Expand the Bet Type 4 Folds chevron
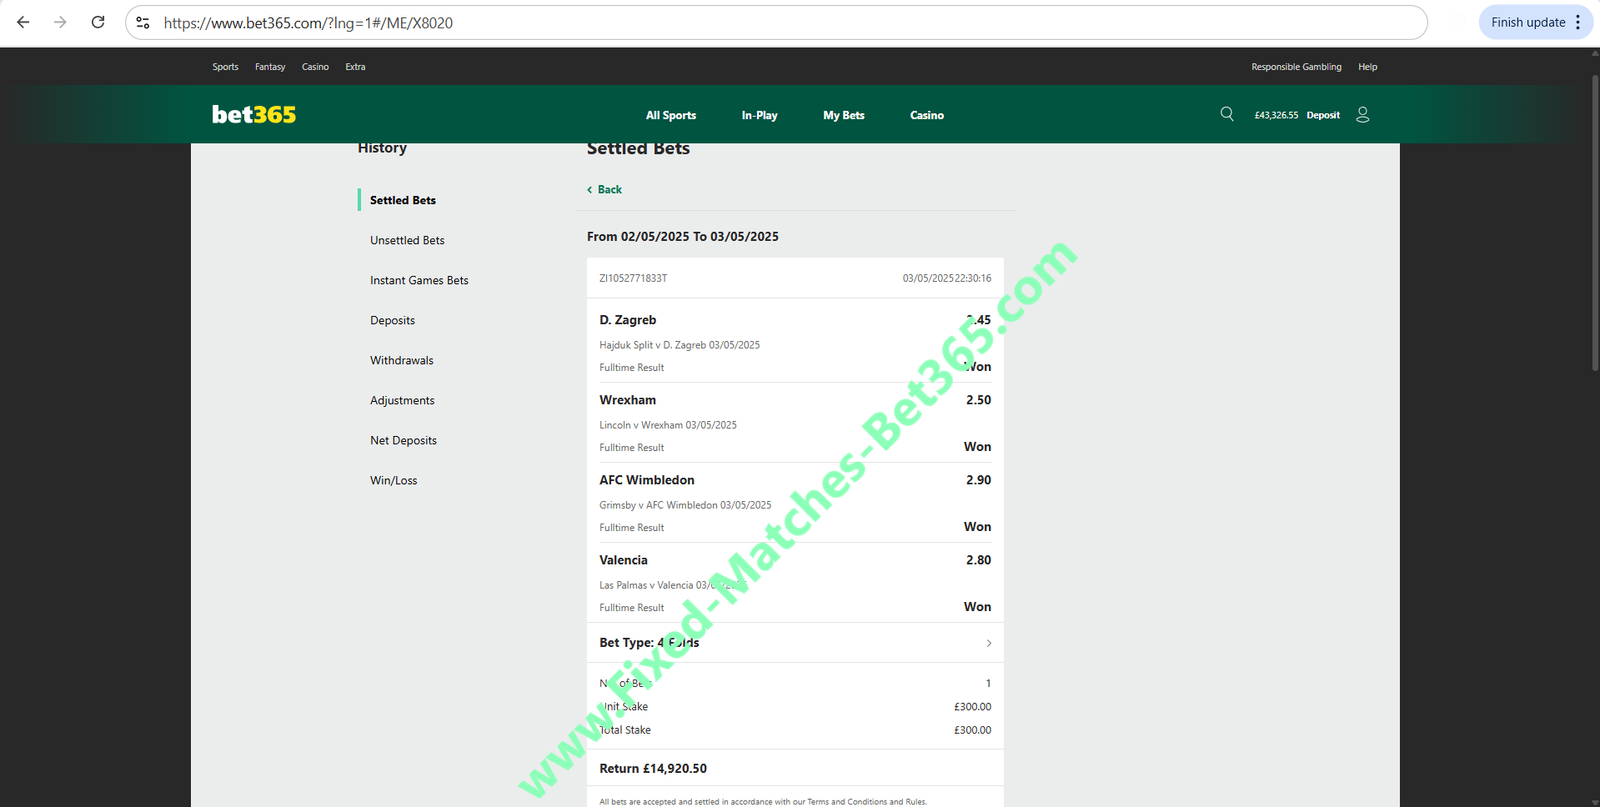Screen dimensions: 1600x807 tap(989, 643)
